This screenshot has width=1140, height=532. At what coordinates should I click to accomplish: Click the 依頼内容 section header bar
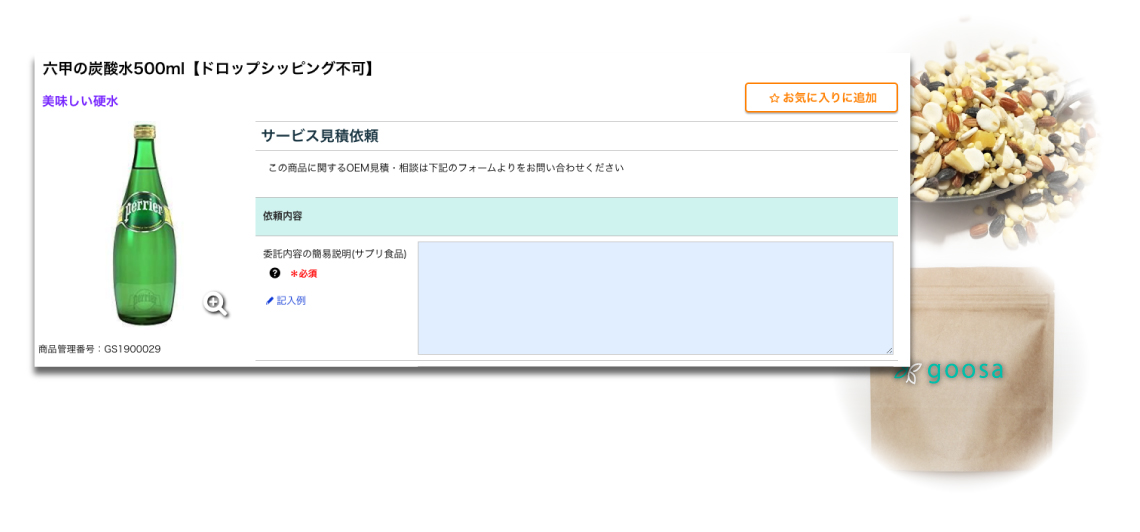(576, 216)
